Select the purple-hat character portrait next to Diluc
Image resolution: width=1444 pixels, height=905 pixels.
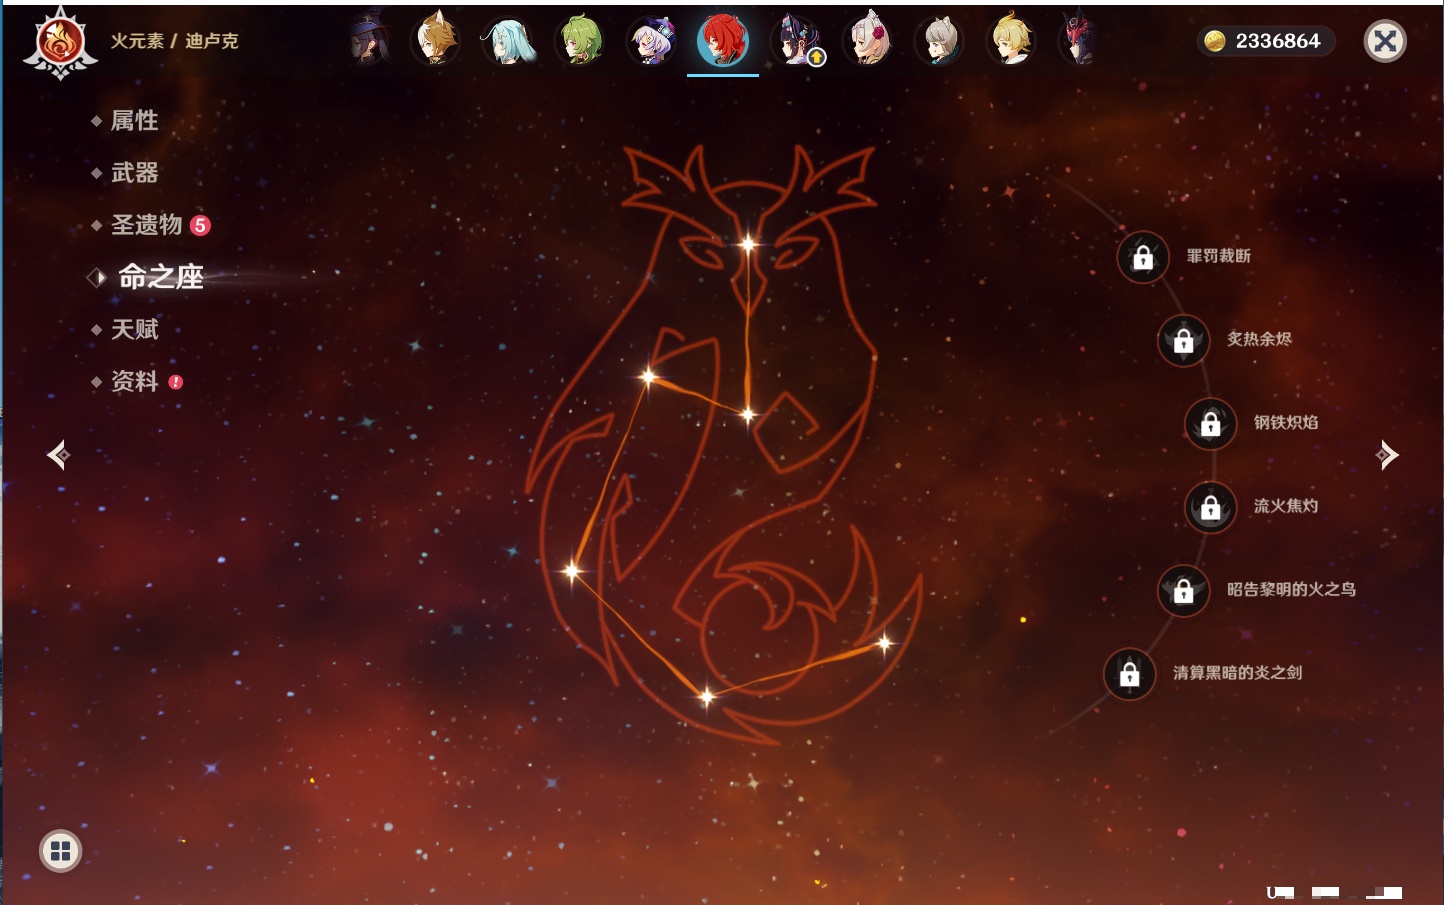point(651,41)
